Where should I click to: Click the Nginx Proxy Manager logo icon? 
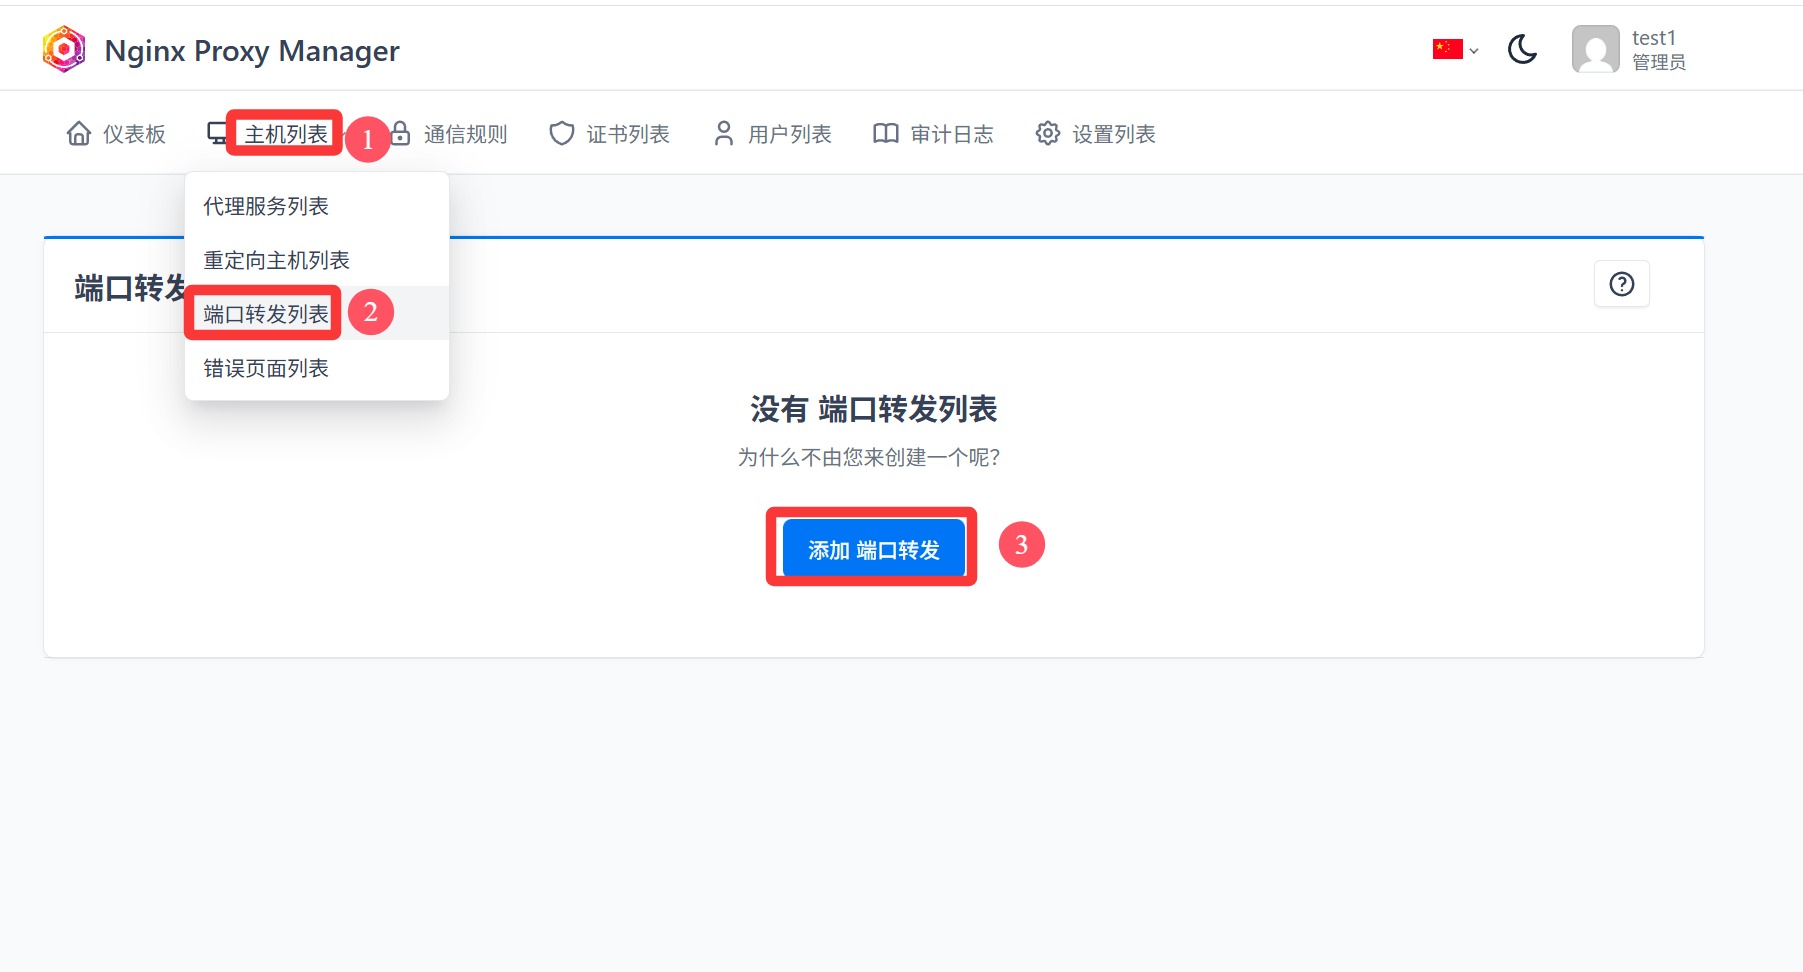64,50
